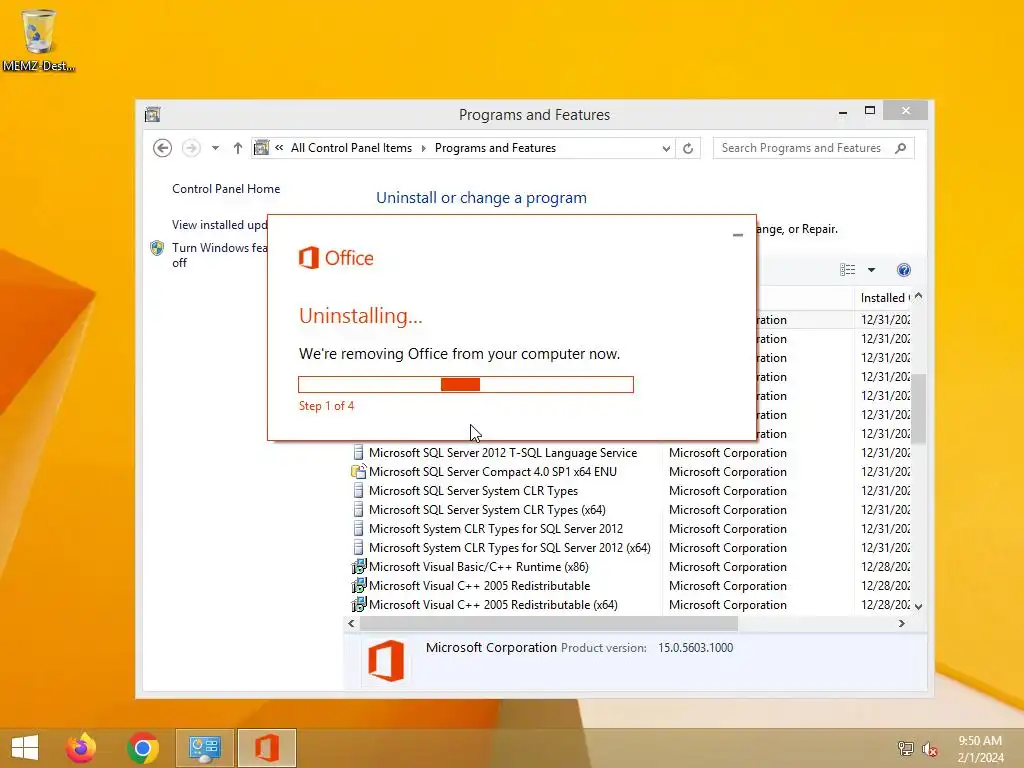This screenshot has width=1024, height=768.
Task: Click icon of Visual C++ 2005 Redistributable (x64)
Action: [359, 604]
